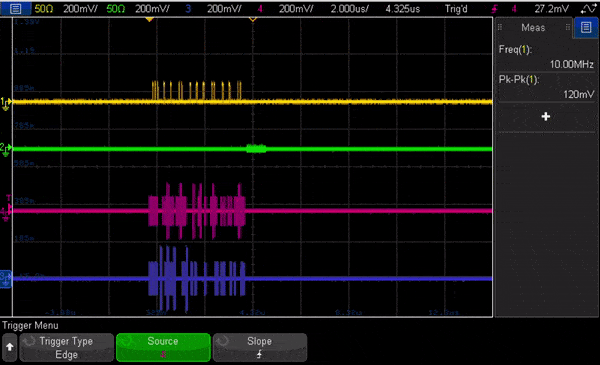This screenshot has width=600, height=365.
Task: Click the channel 4 ground marker
Action: click(5, 213)
